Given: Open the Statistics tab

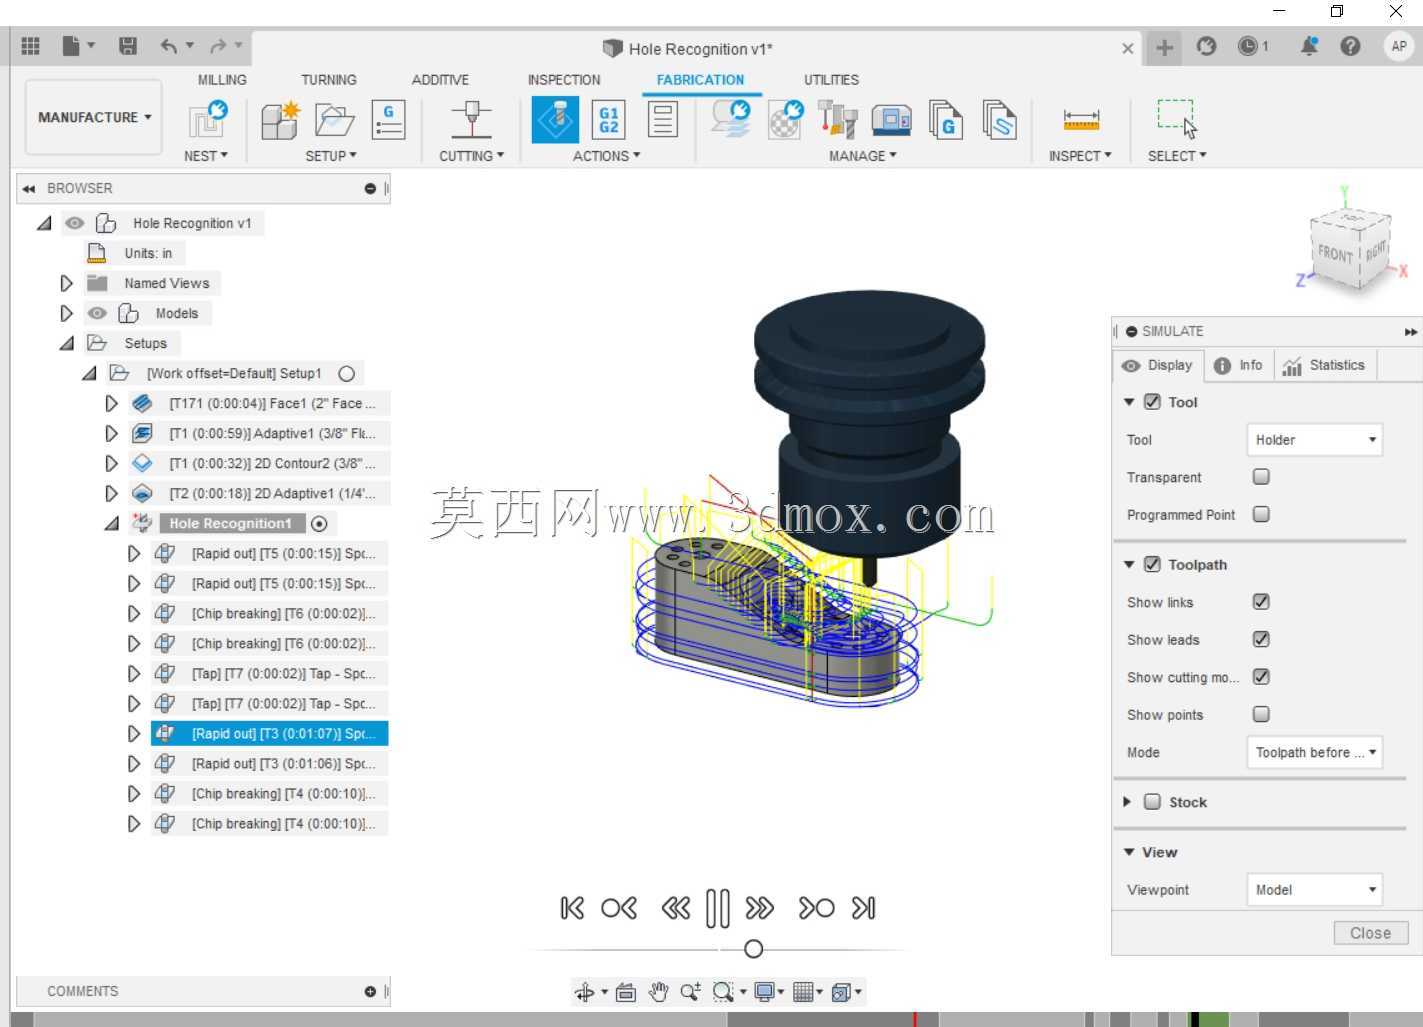Looking at the screenshot, I should tap(1324, 365).
